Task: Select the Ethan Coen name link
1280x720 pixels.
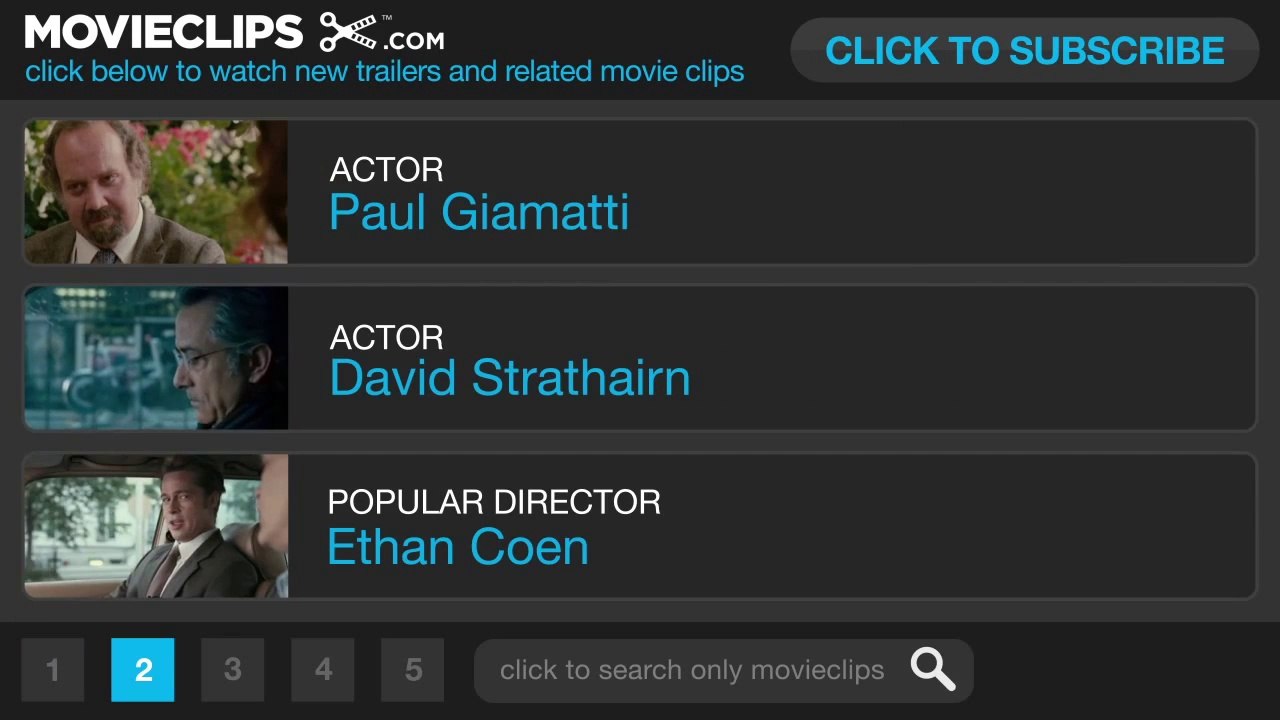Action: pyautogui.click(x=458, y=546)
